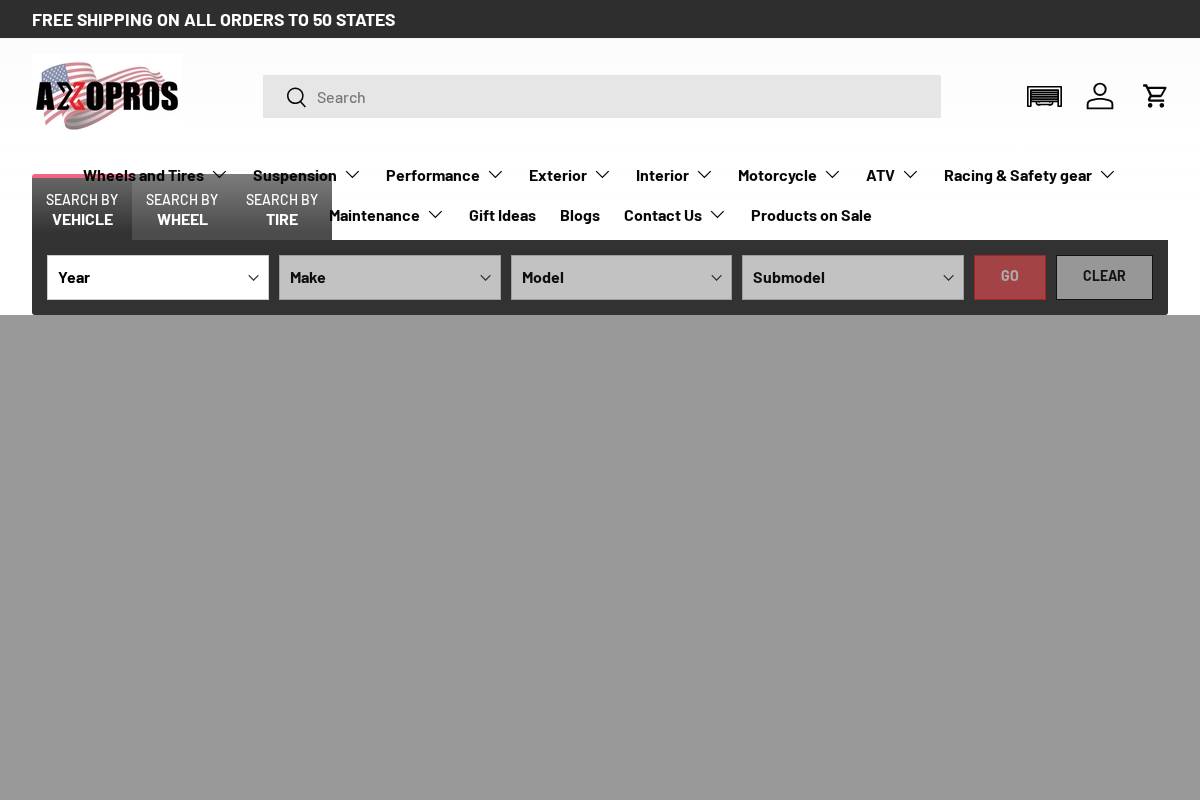The image size is (1200, 800).
Task: Select Search by Vehicle mode
Action: coord(82,210)
